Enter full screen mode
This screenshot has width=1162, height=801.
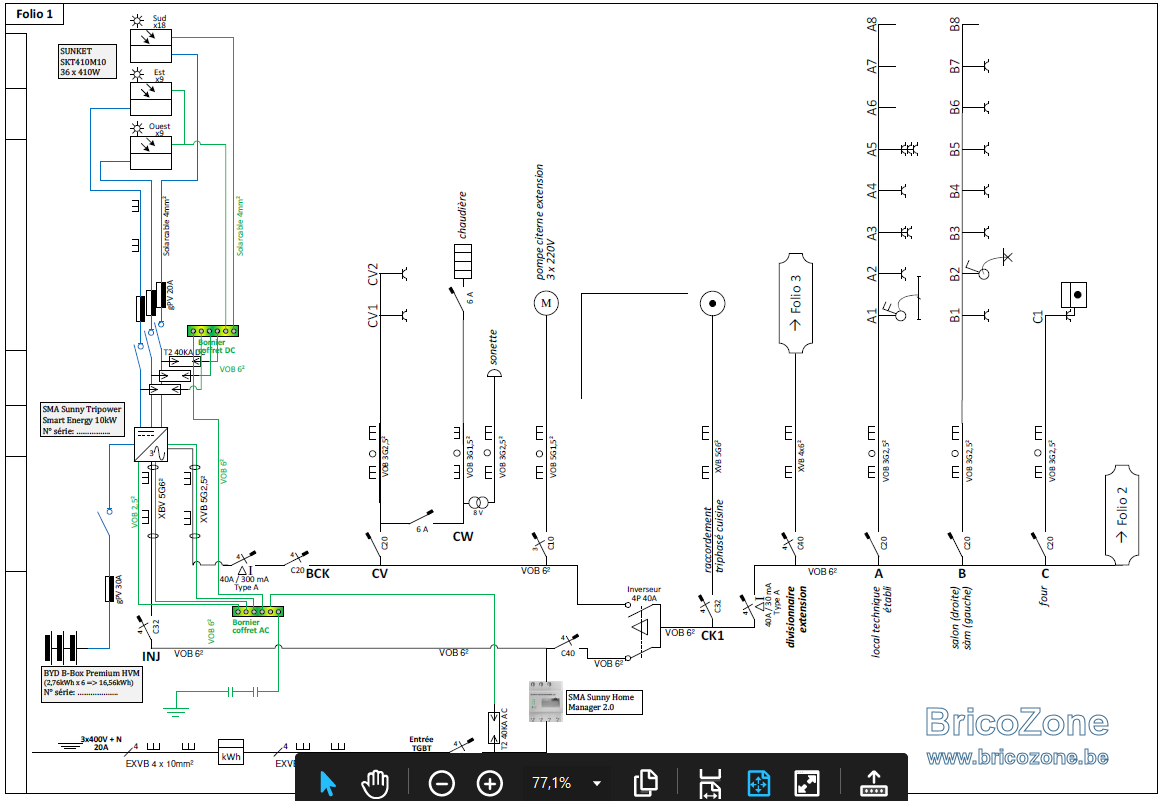click(x=806, y=783)
